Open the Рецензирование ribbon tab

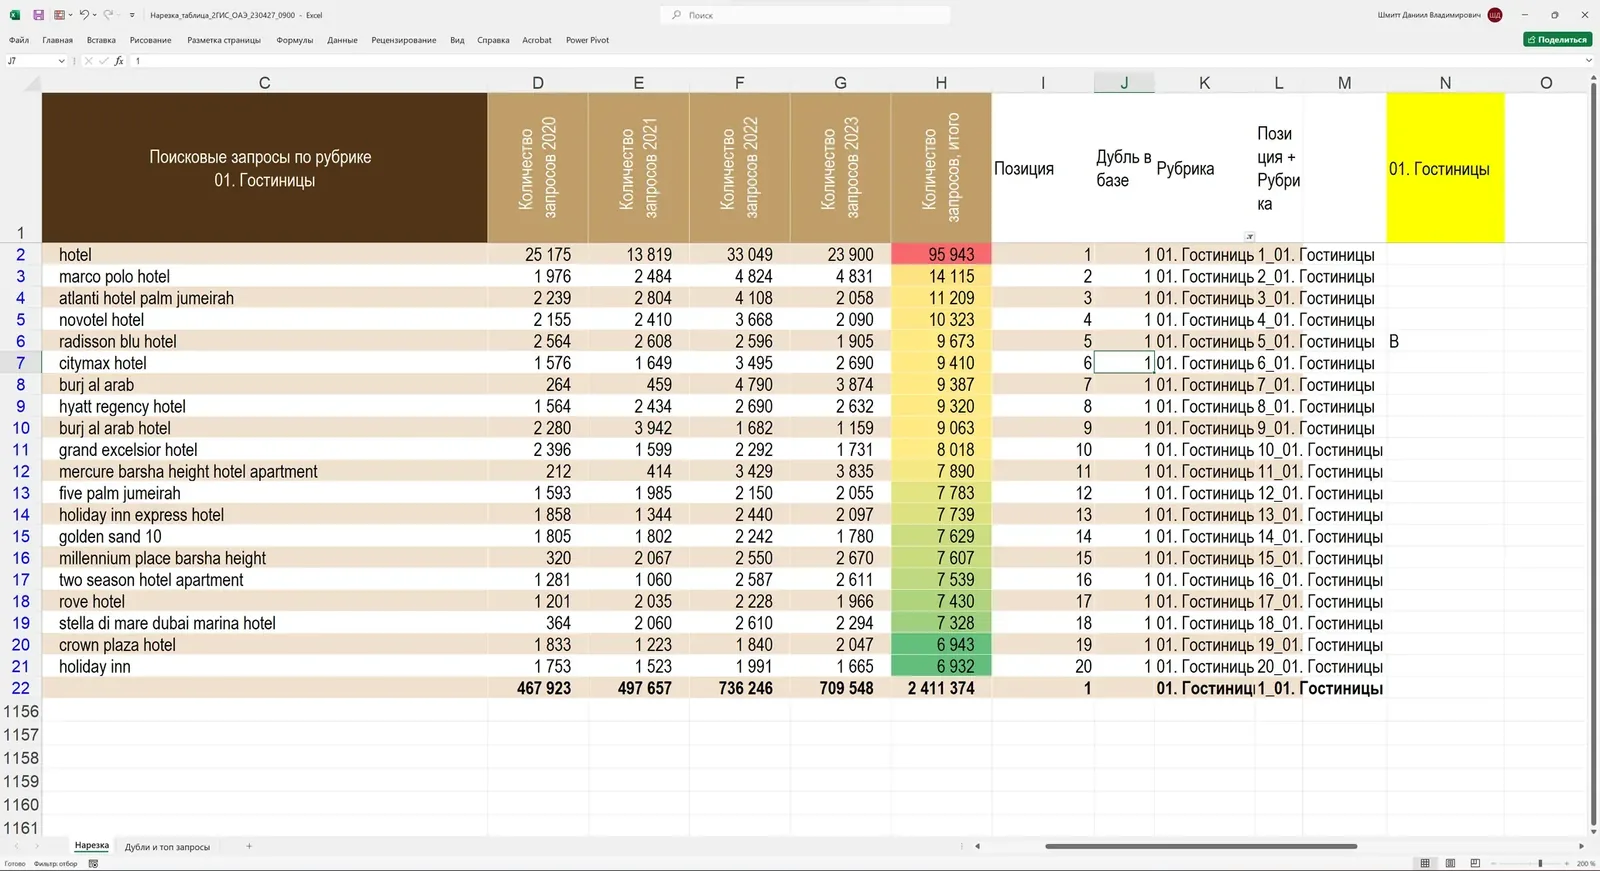click(404, 40)
